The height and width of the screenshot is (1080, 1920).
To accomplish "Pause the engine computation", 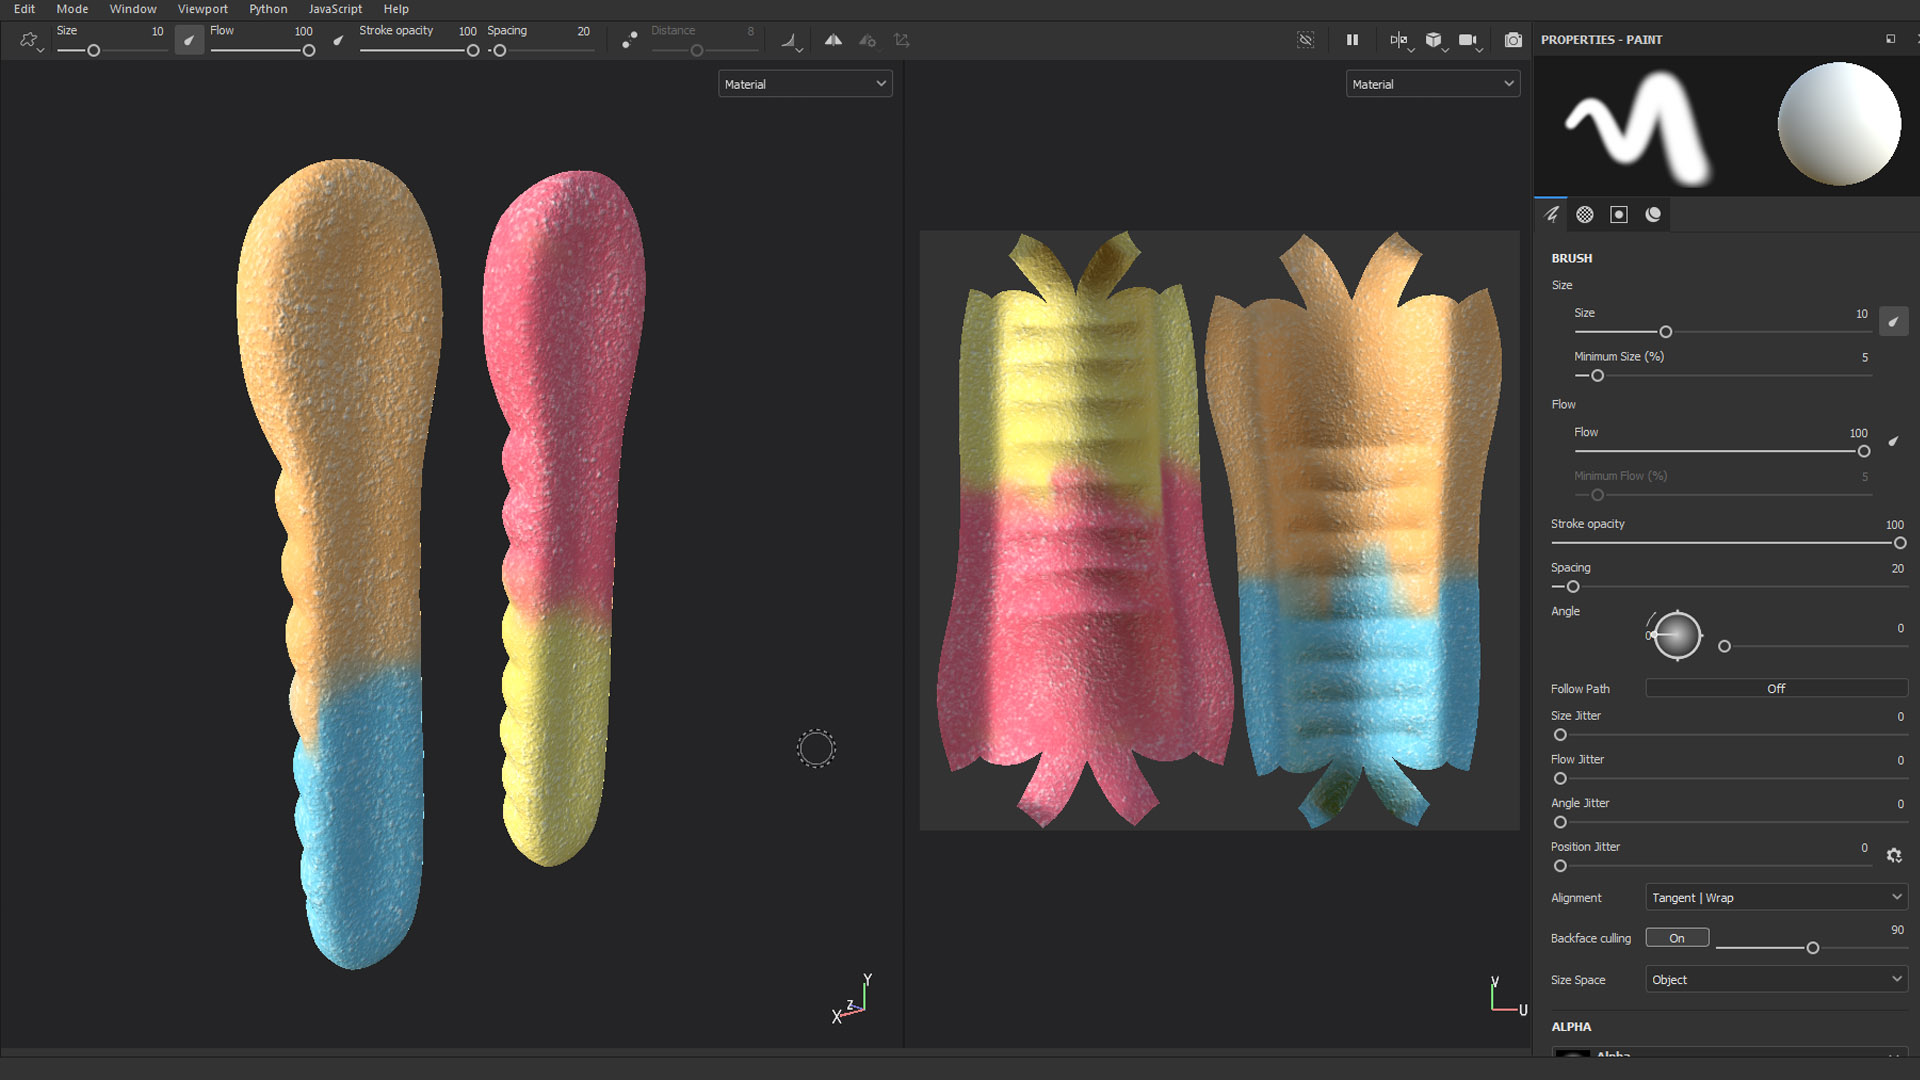I will [x=1352, y=40].
